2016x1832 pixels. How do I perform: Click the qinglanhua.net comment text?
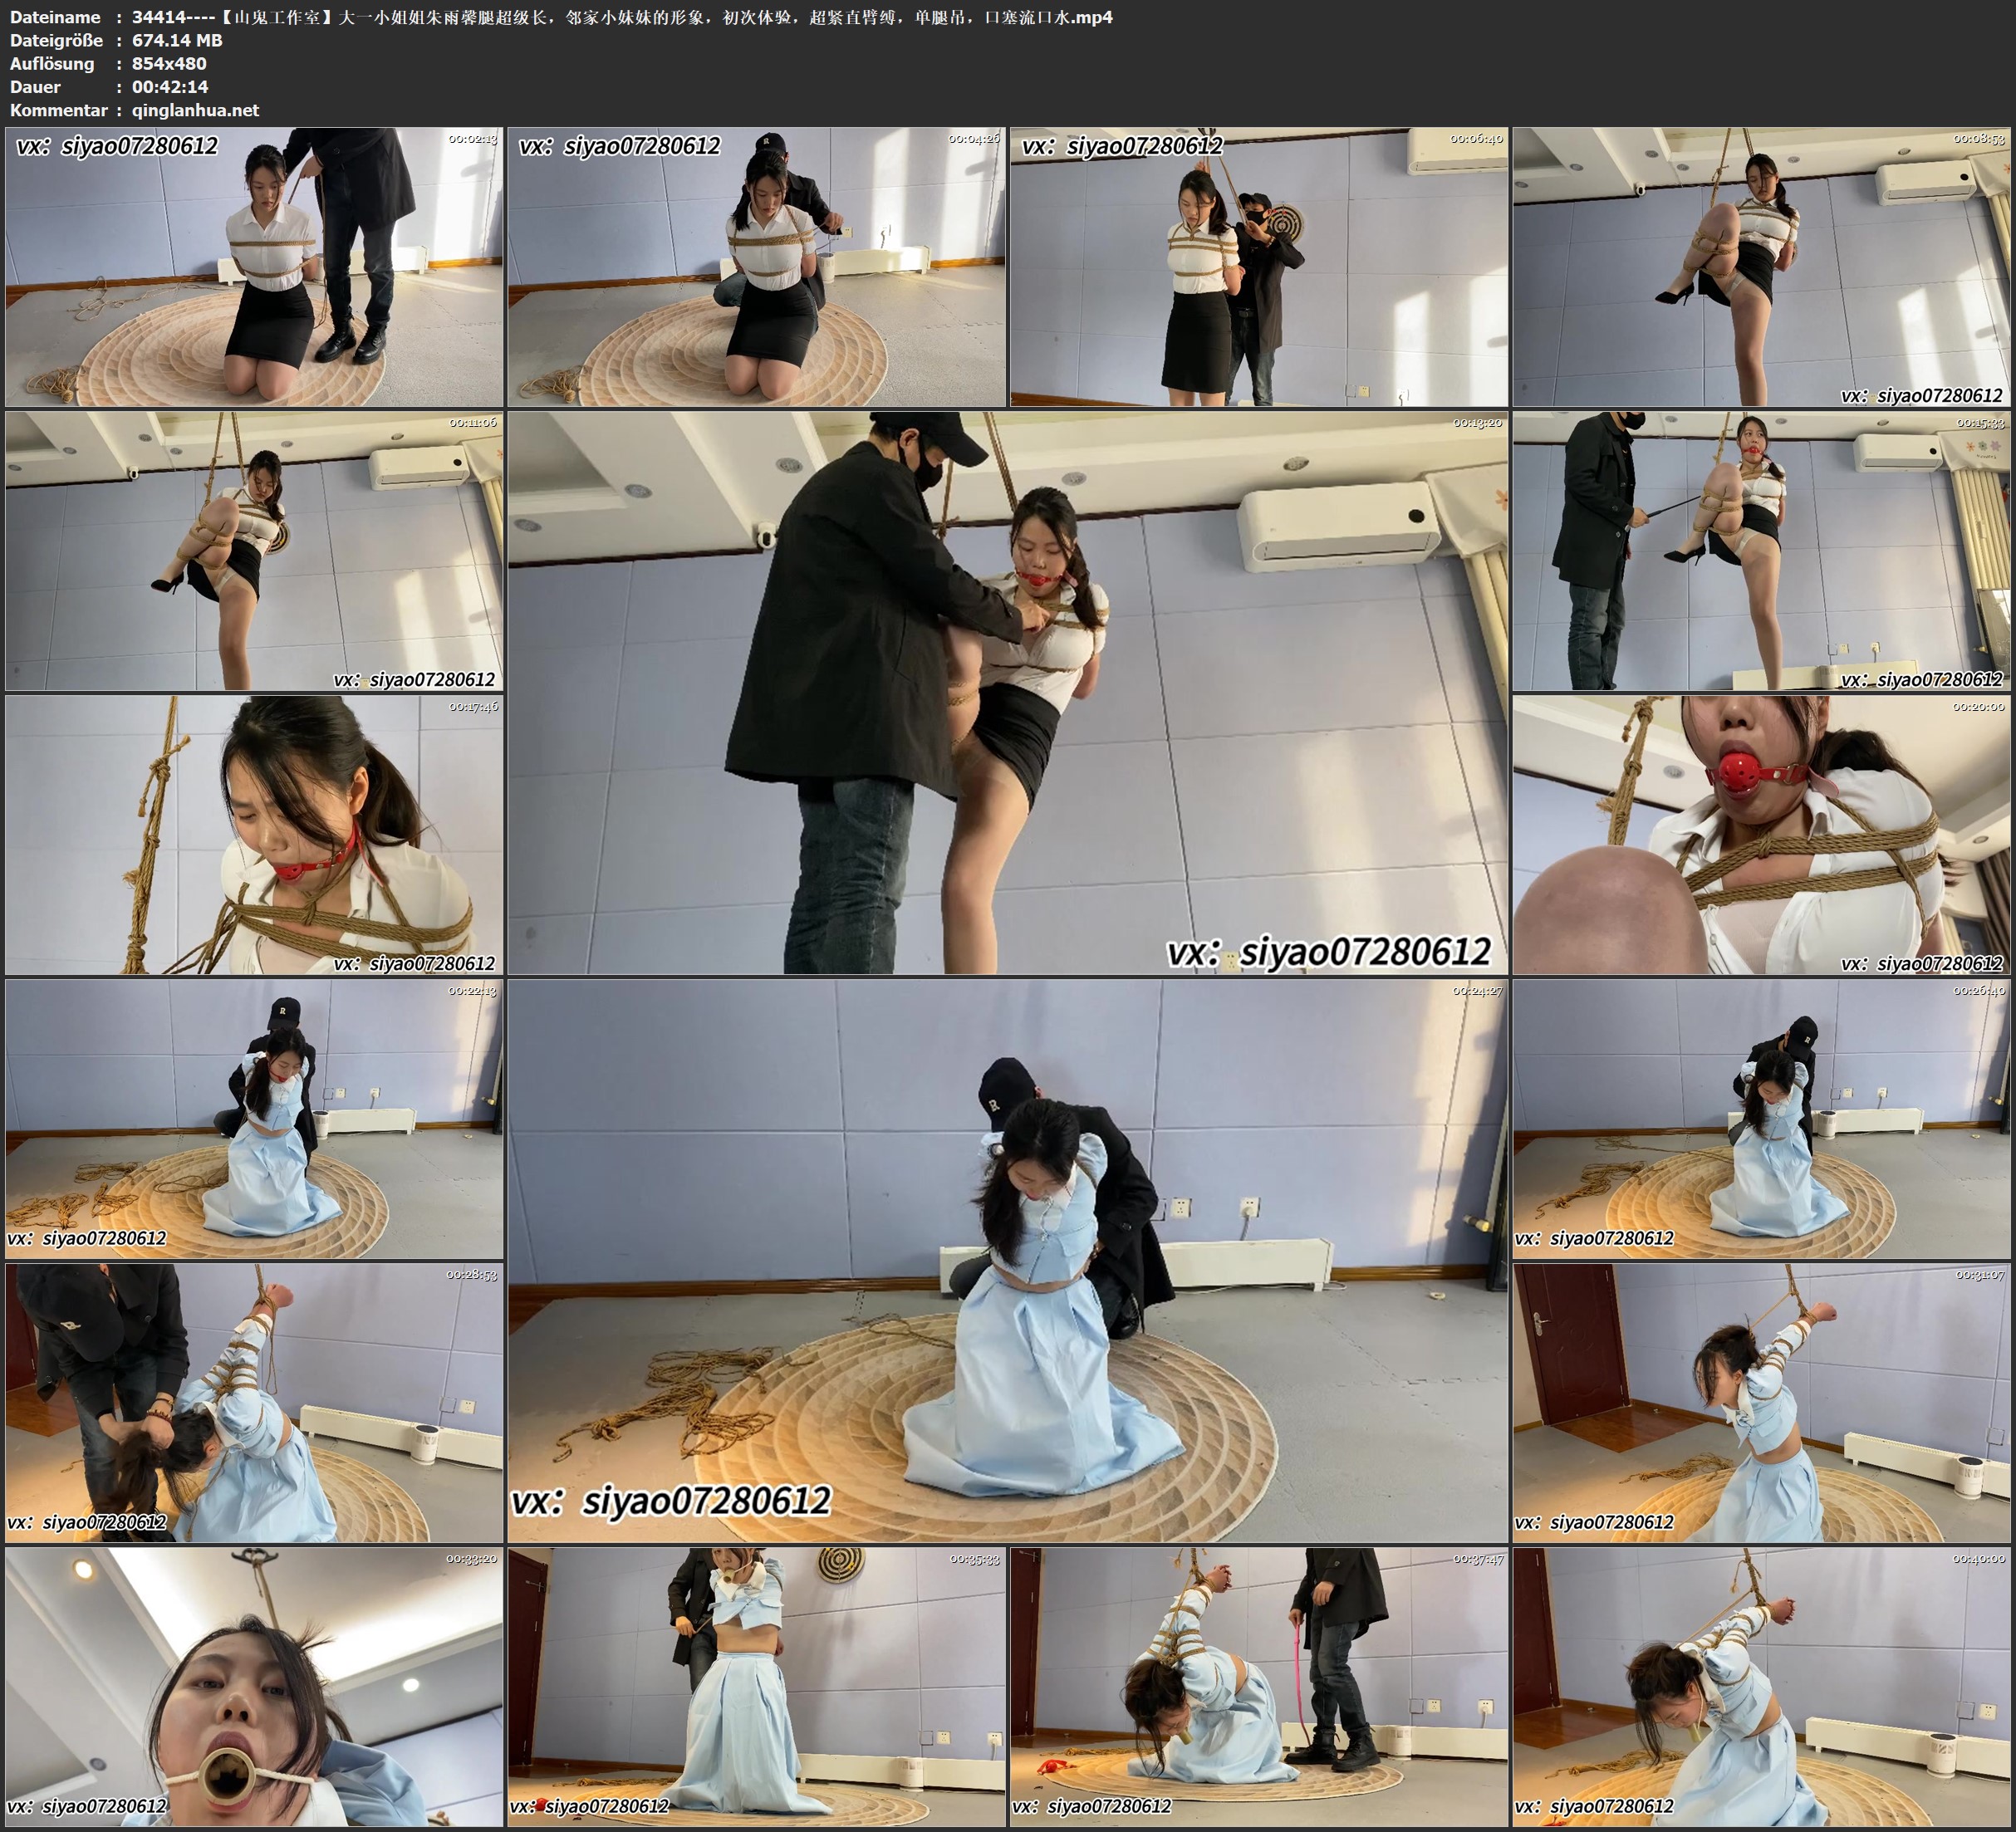coord(195,110)
